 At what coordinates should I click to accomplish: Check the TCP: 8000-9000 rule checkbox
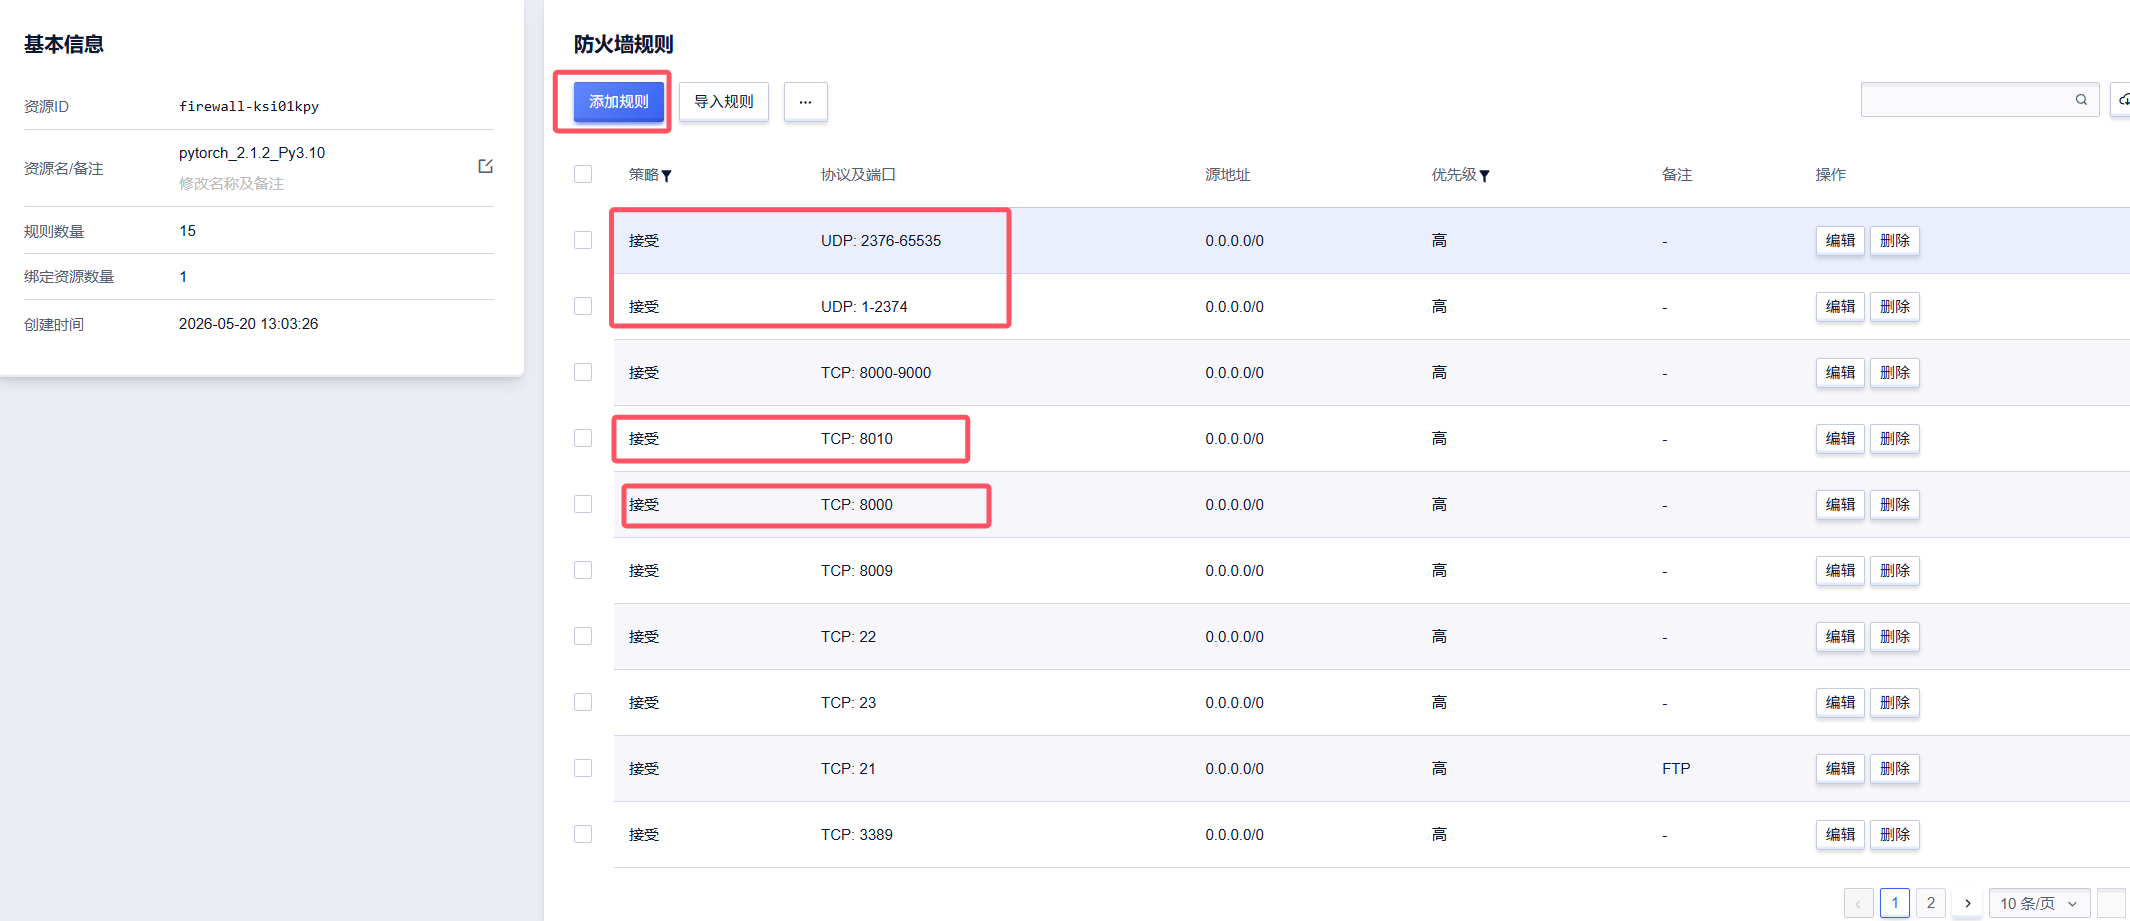pyautogui.click(x=583, y=372)
